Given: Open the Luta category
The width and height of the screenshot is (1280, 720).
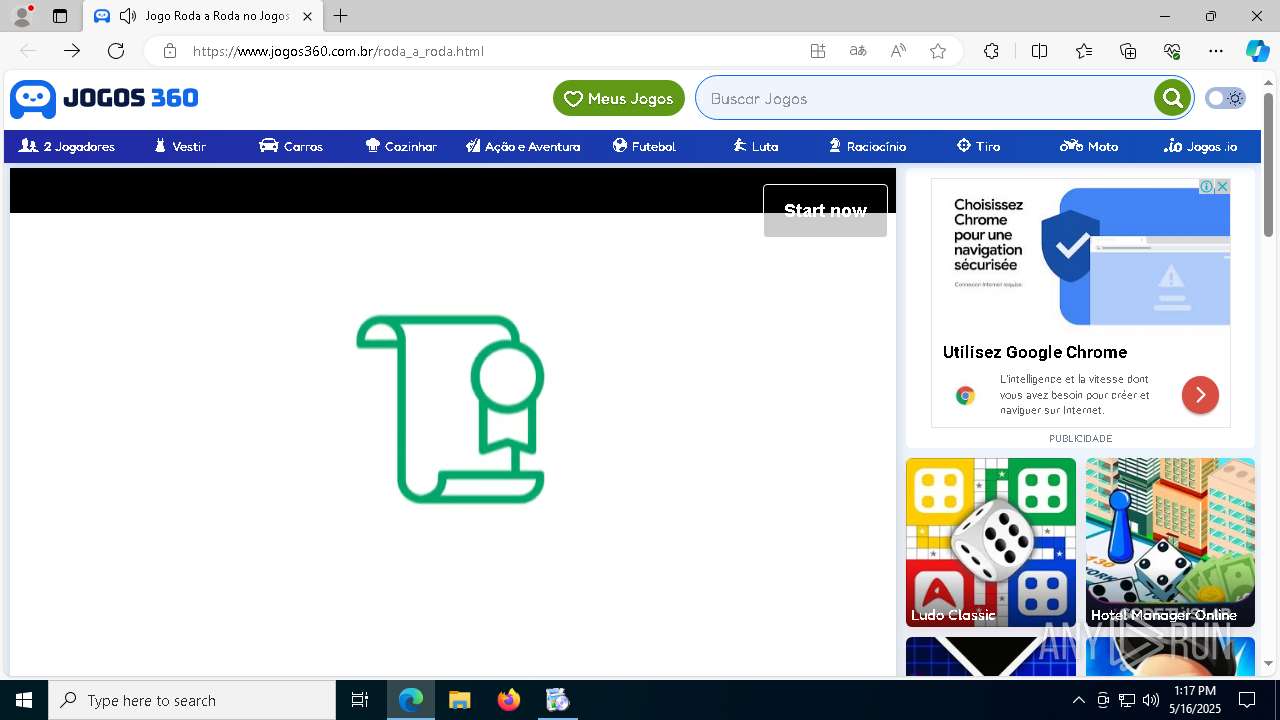Looking at the screenshot, I should pyautogui.click(x=755, y=146).
